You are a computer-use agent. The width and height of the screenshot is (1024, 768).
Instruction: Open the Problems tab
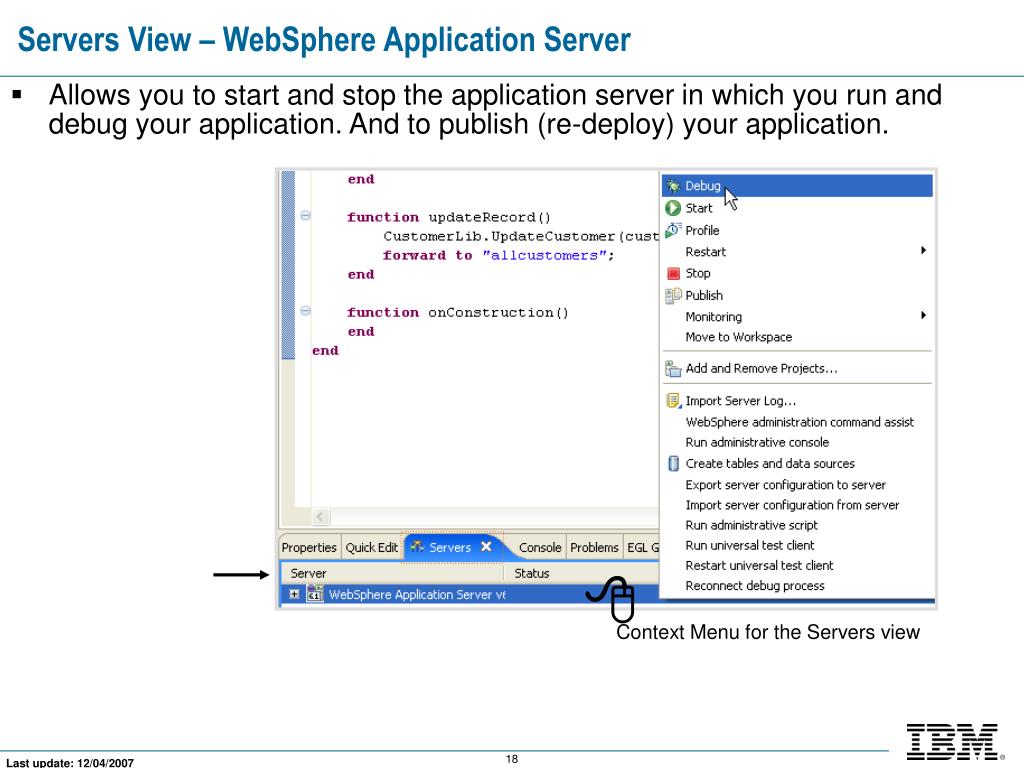(x=594, y=547)
